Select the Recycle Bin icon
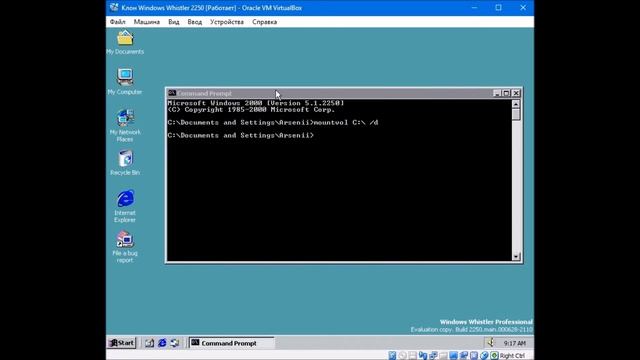Viewport: 640px width, 360px height. point(125,163)
